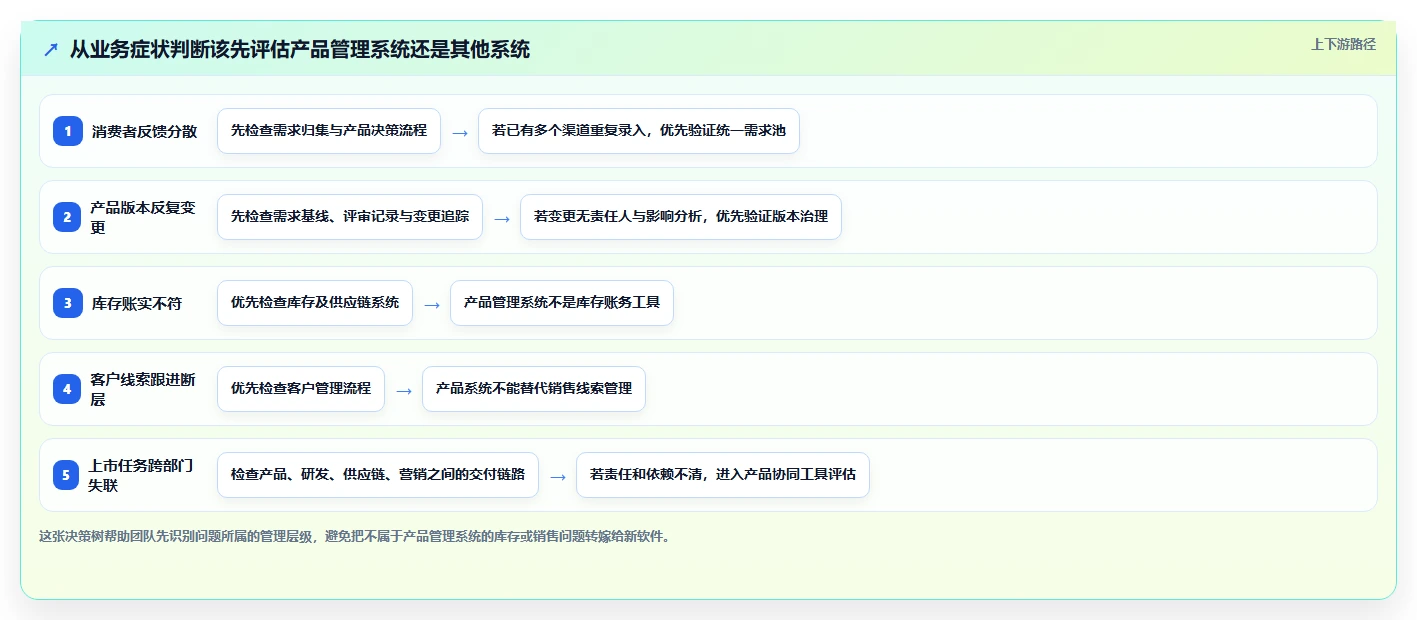The width and height of the screenshot is (1417, 620).
Task: Click the 产品管理系统不是库存账务工具 box
Action: point(562,303)
